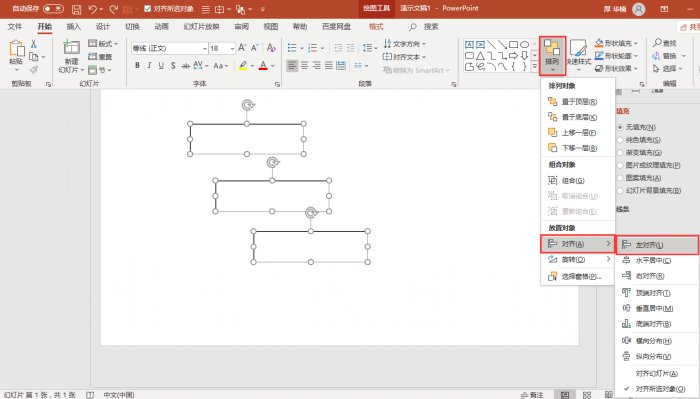Click the Underline icon
700x399 pixels.
coord(161,65)
